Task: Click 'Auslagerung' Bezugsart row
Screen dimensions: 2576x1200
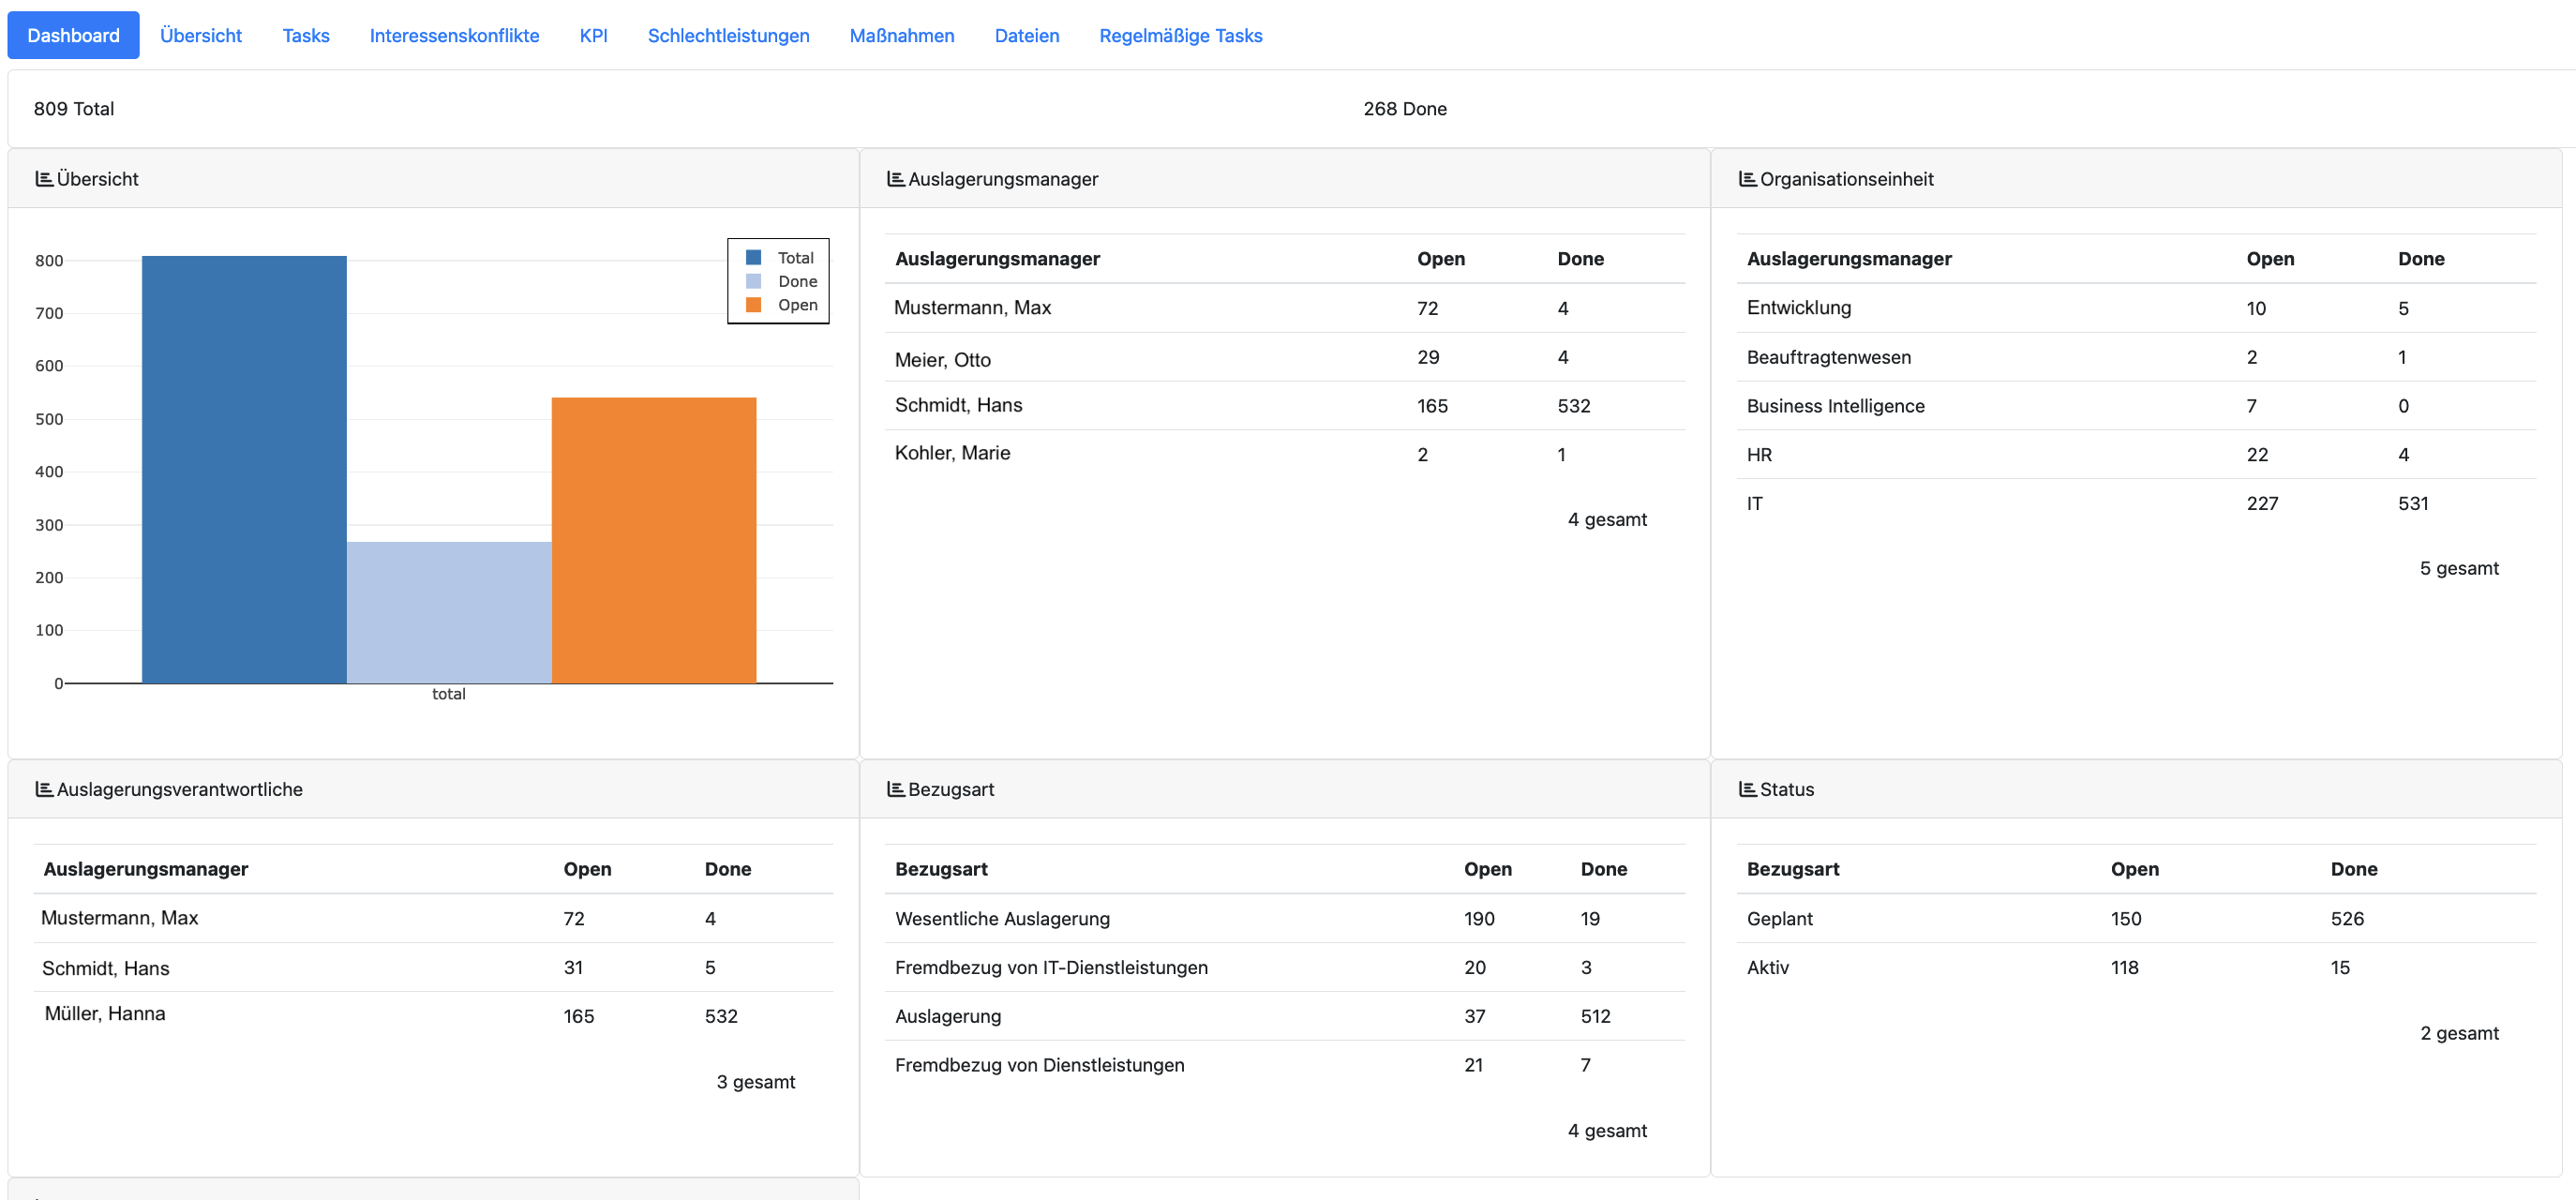Action: click(1285, 1017)
